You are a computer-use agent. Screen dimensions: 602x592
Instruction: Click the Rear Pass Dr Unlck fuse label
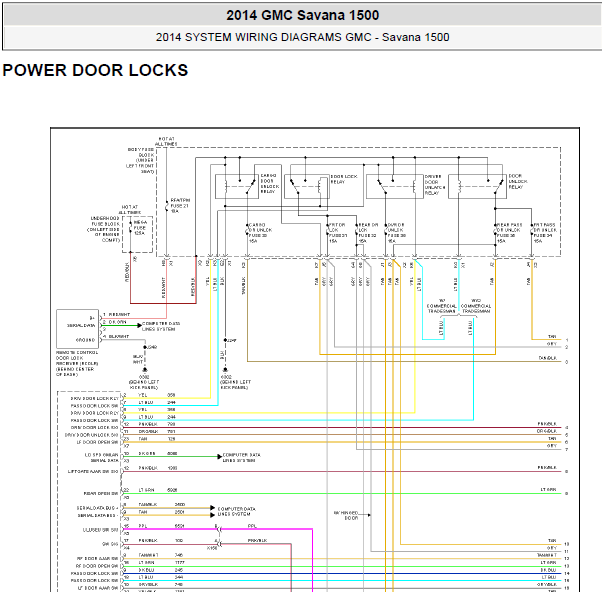click(x=509, y=233)
